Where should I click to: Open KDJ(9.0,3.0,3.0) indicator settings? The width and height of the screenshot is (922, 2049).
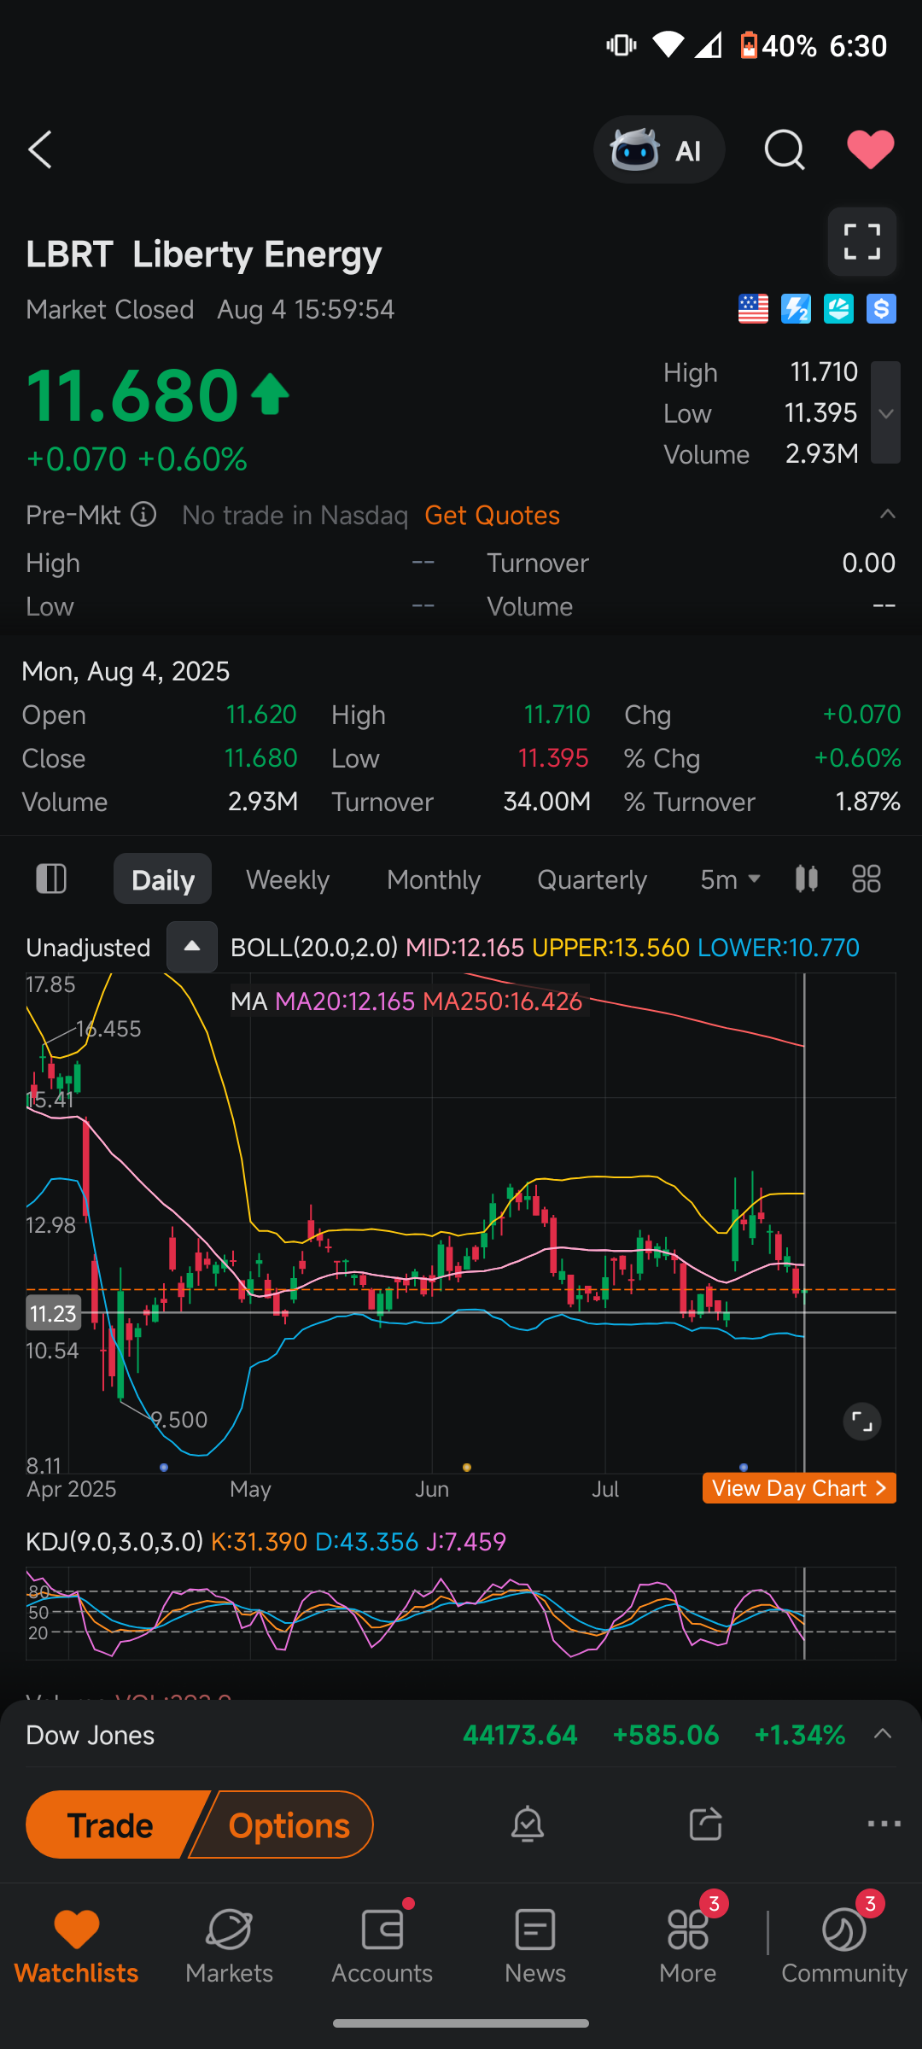(115, 1541)
